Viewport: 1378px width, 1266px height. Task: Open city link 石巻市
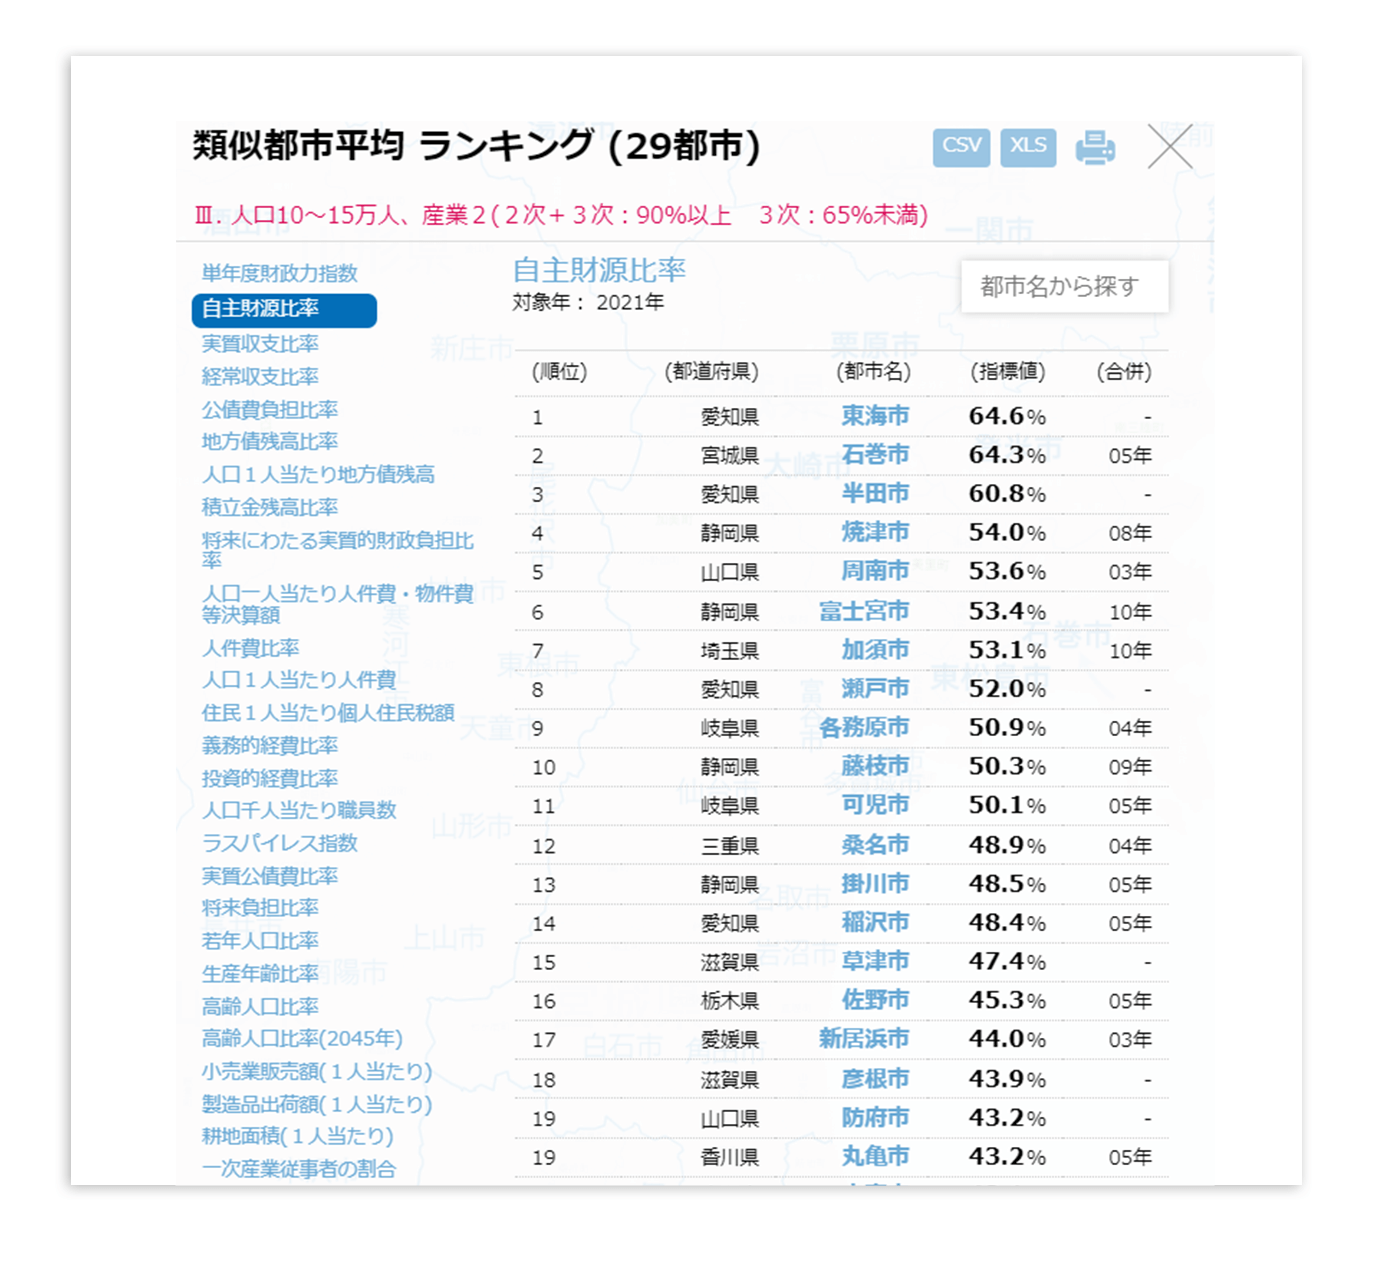pyautogui.click(x=875, y=455)
